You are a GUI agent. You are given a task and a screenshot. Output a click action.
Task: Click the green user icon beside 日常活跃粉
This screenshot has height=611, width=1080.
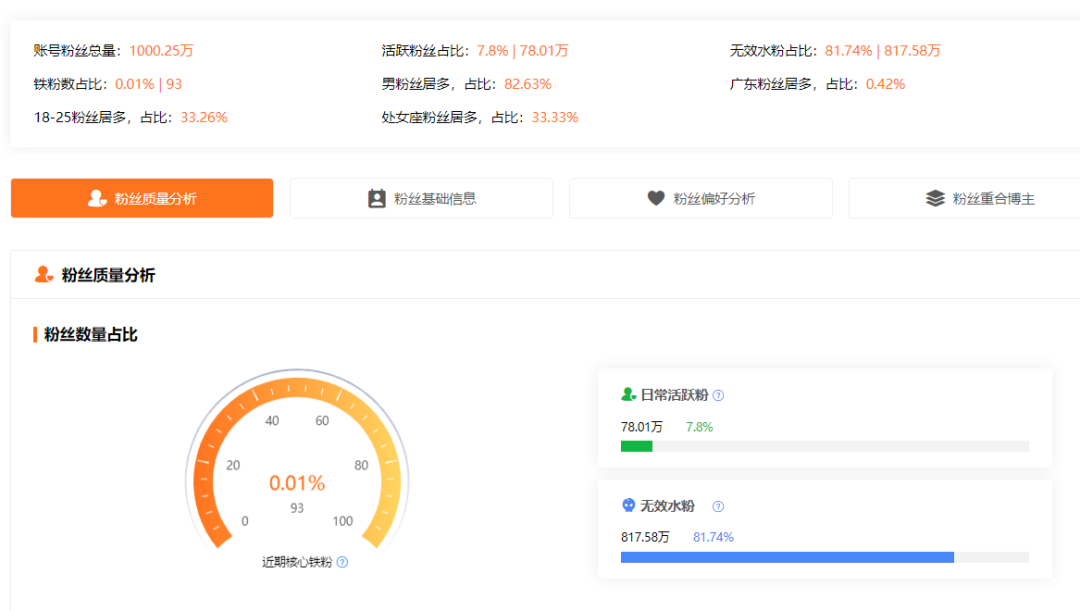[627, 395]
